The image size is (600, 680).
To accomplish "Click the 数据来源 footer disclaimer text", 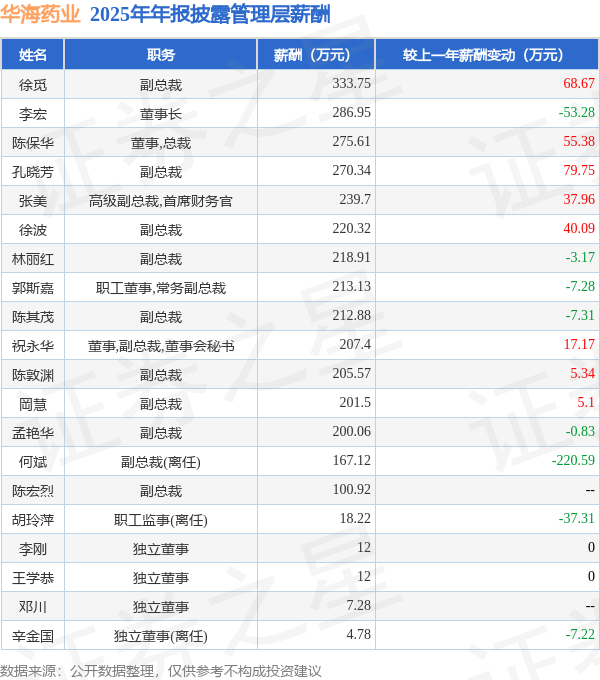I will pyautogui.click(x=161, y=671).
